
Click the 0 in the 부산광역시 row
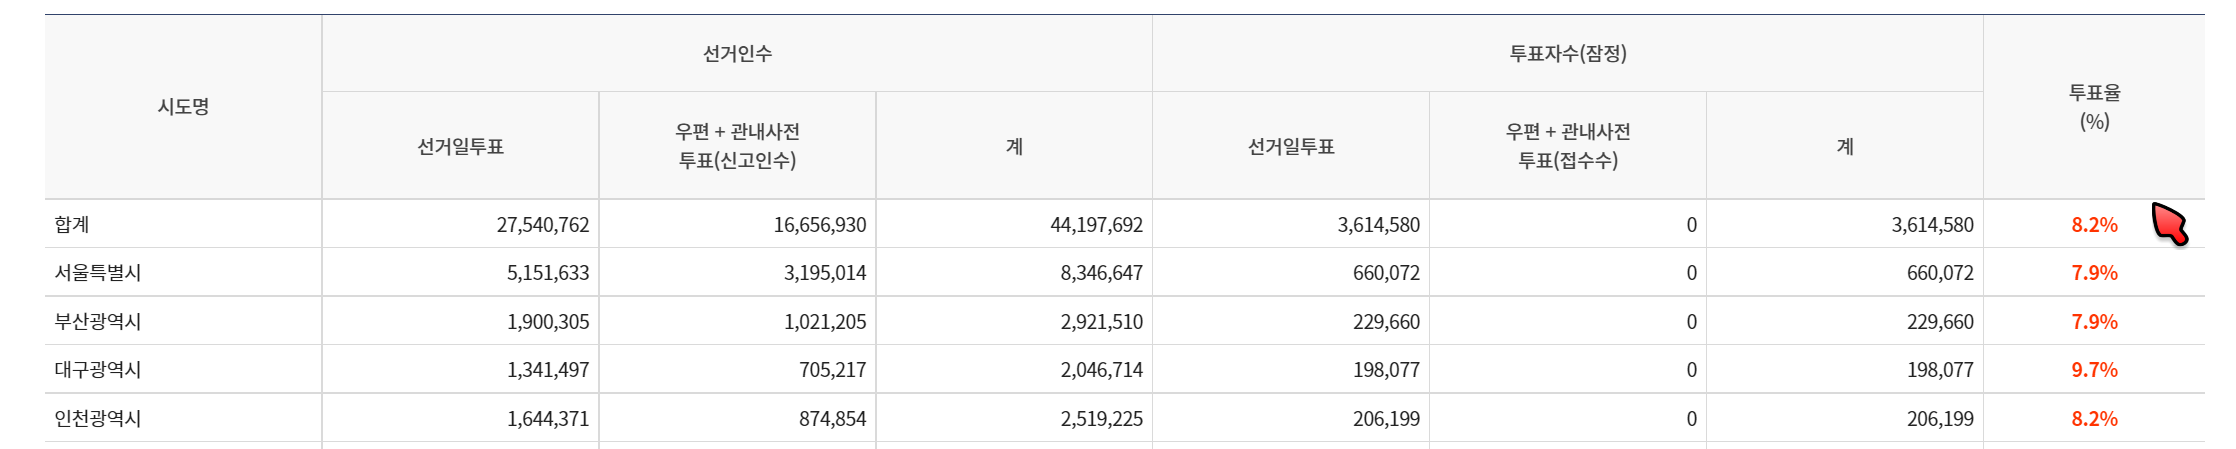[x=1692, y=322]
